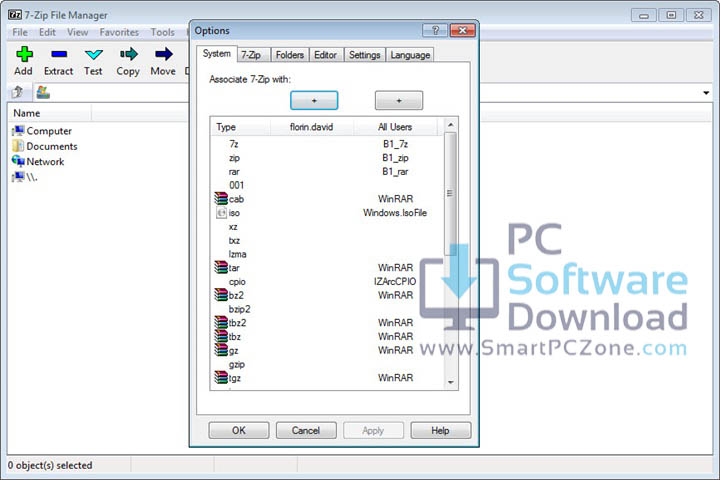Image resolution: width=720 pixels, height=480 pixels.
Task: Click the All Users column header
Action: (x=395, y=127)
